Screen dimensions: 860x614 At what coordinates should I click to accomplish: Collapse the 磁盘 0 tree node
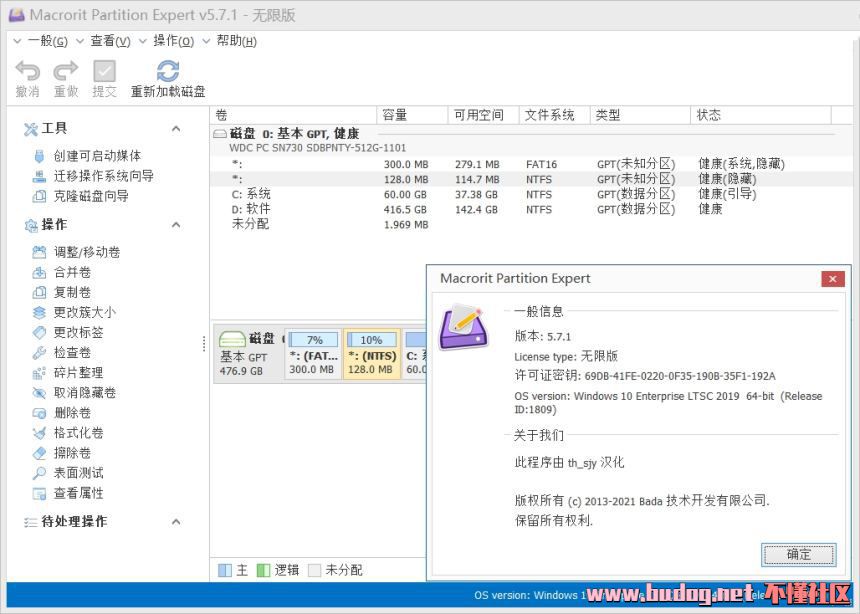220,134
